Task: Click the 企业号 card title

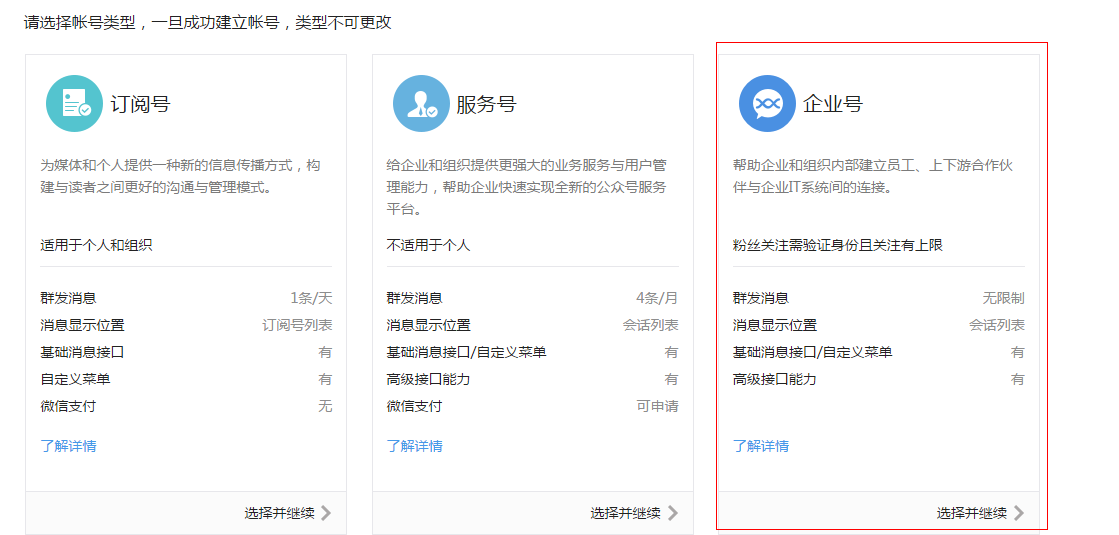Action: coord(833,105)
